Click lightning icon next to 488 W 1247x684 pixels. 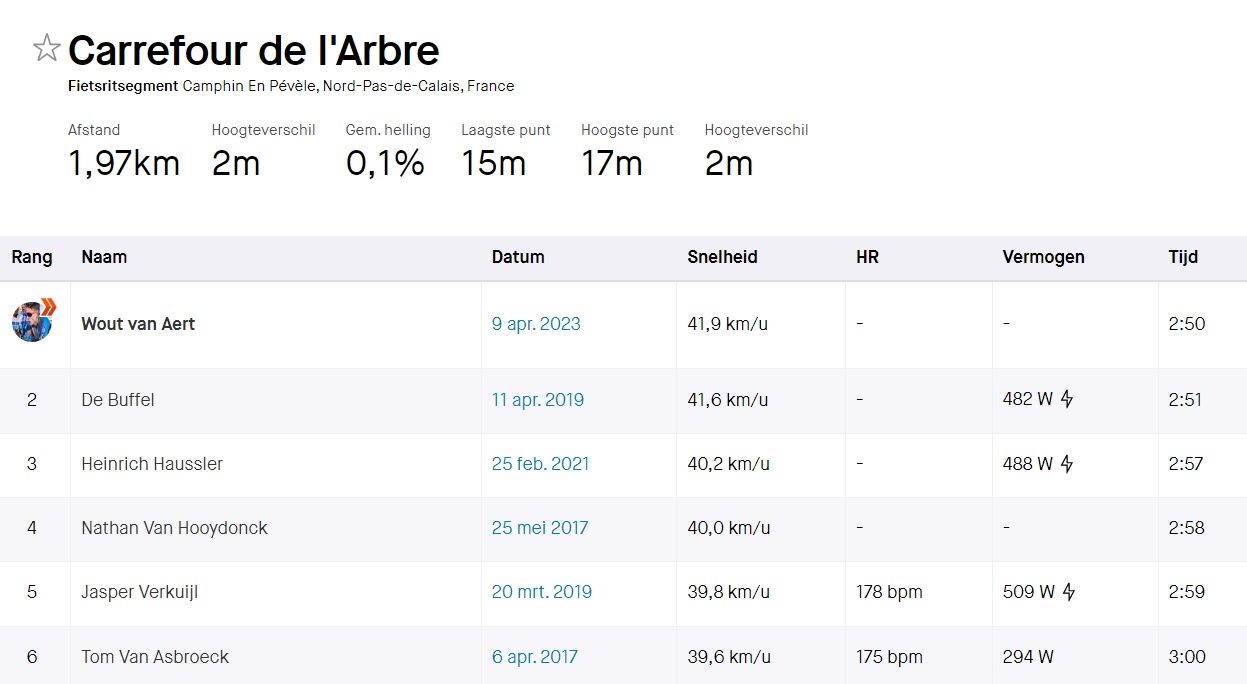[x=1067, y=464]
